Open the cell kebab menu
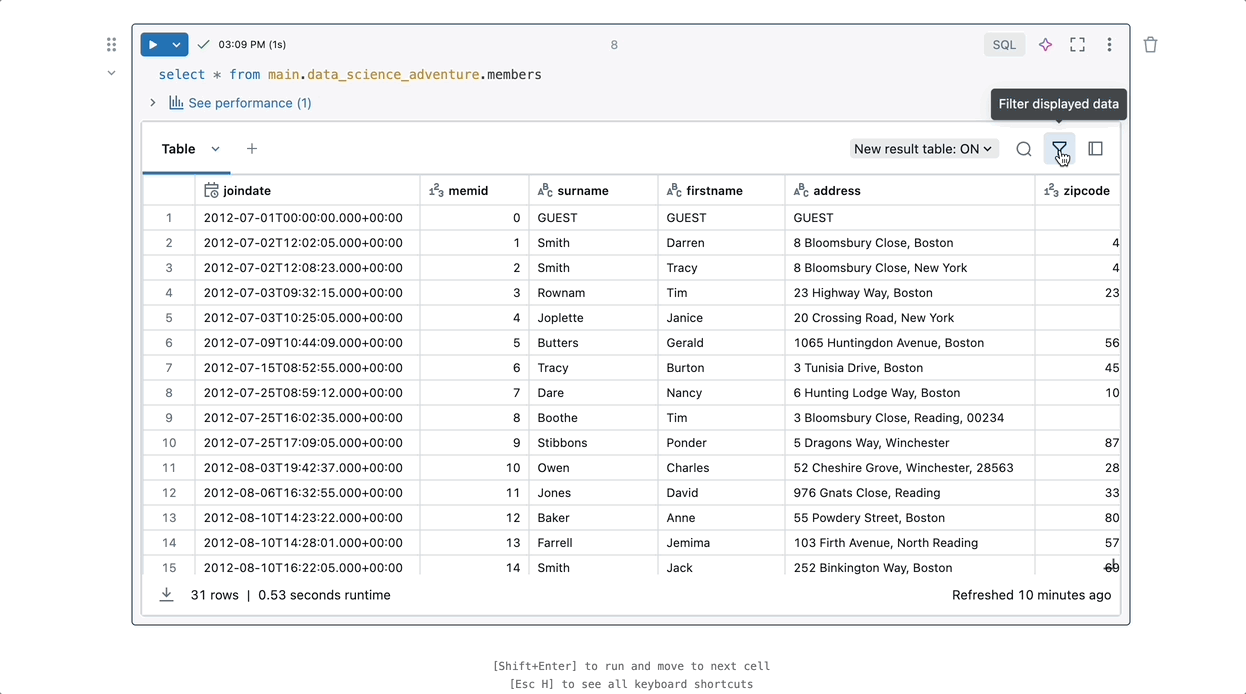This screenshot has width=1246, height=694. click(x=1109, y=45)
